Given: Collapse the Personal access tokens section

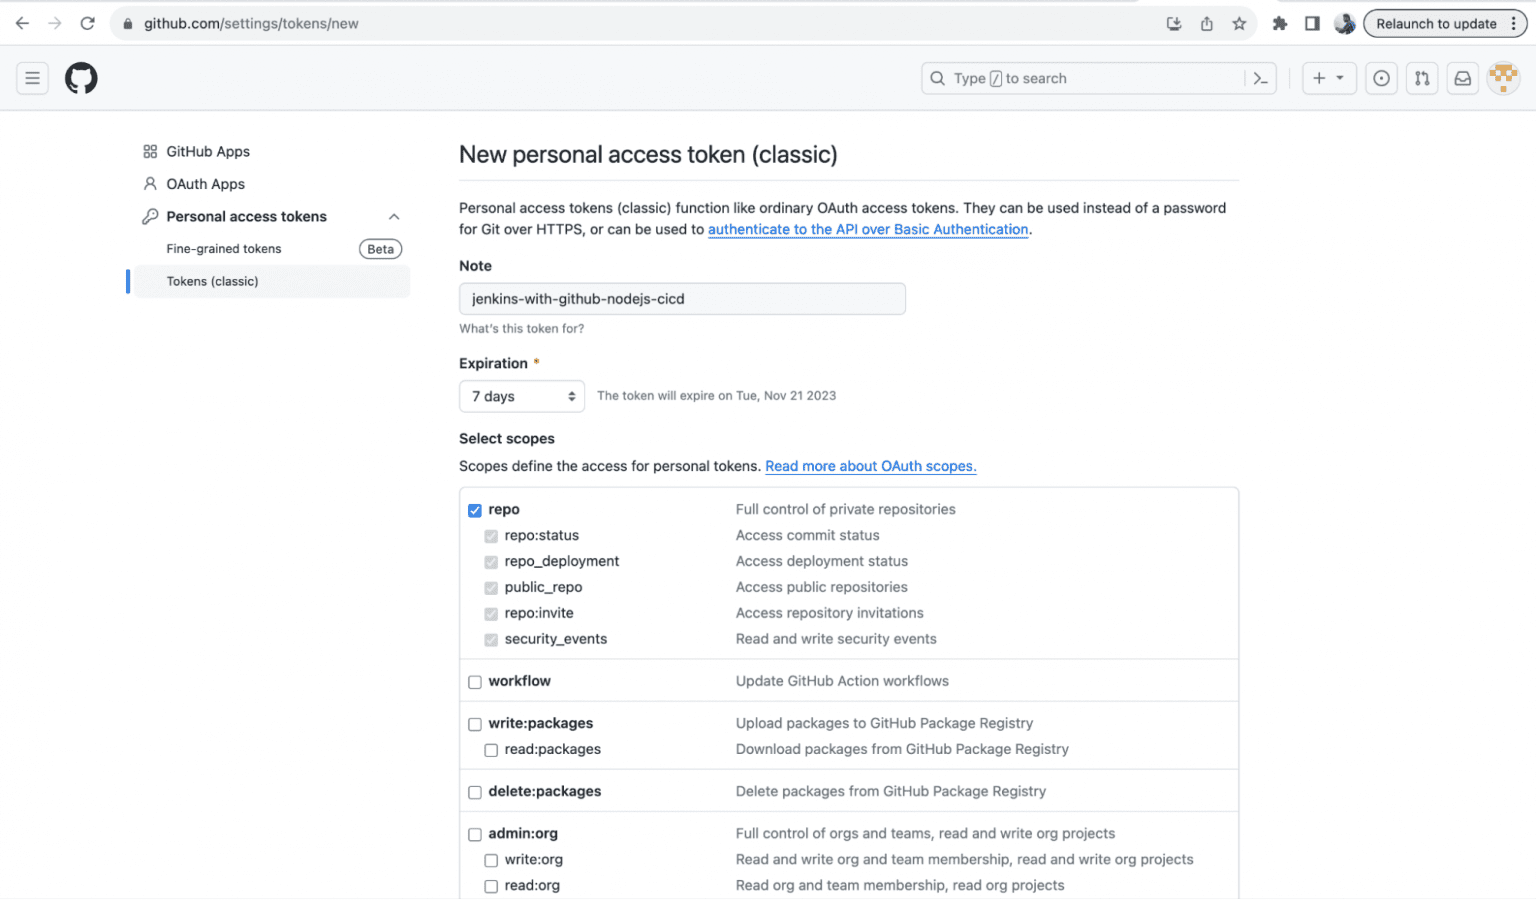Looking at the screenshot, I should pos(394,217).
